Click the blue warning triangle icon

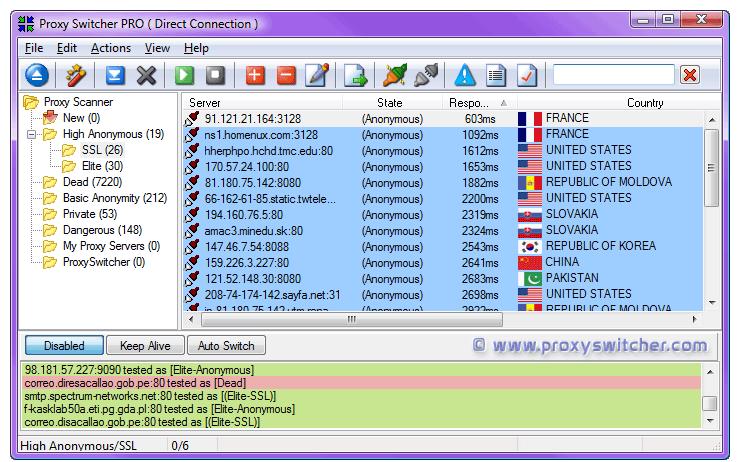coord(465,75)
